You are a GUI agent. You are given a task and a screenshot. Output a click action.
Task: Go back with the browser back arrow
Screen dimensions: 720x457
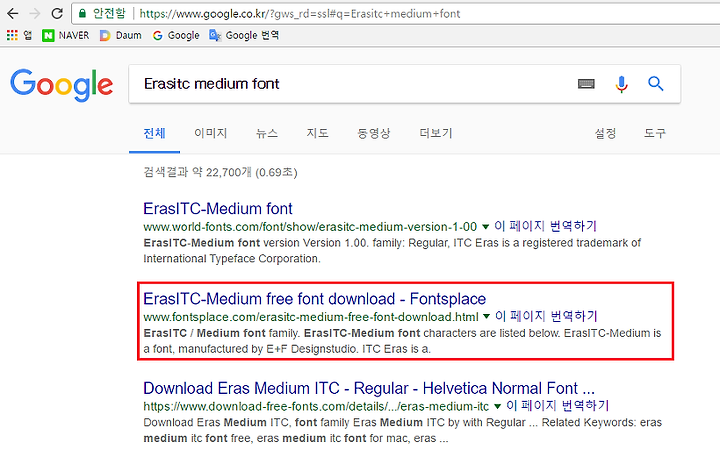[x=12, y=13]
